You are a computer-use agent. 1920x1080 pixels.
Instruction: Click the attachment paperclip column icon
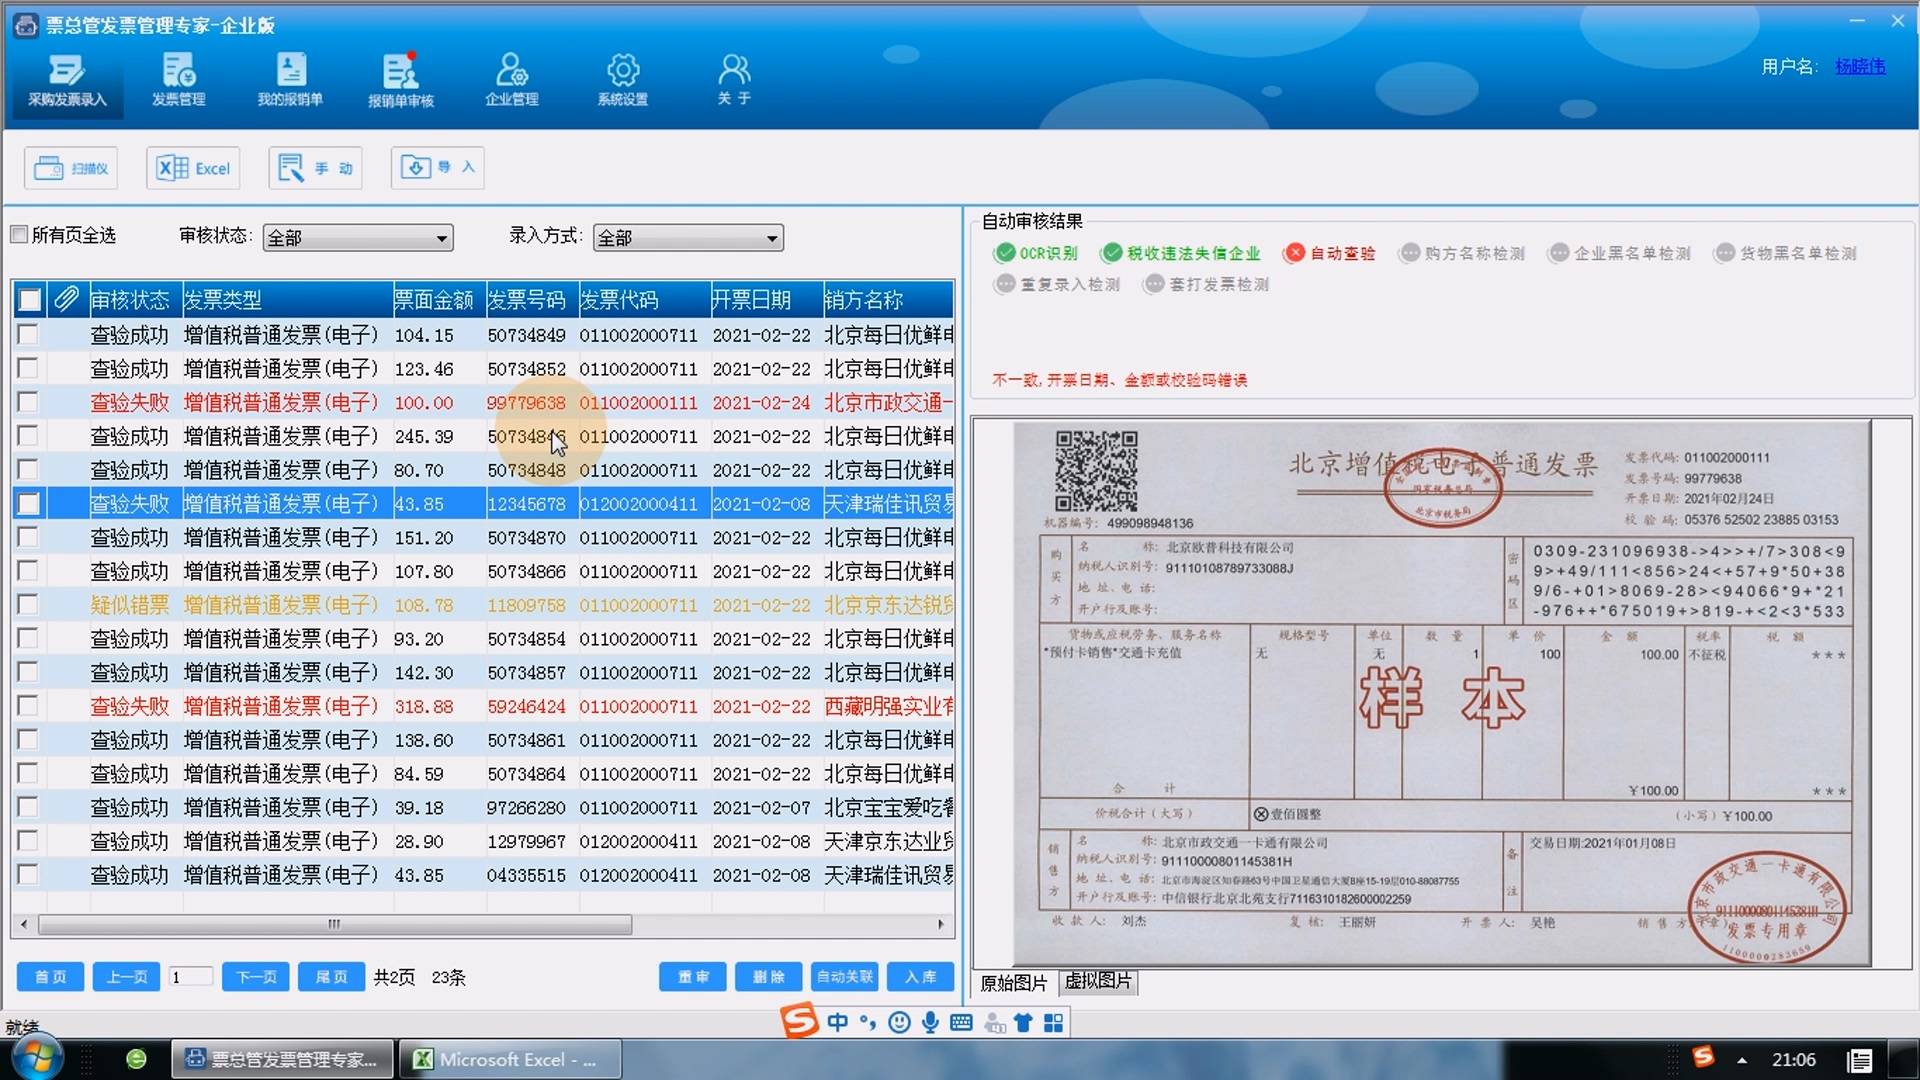pos(66,299)
